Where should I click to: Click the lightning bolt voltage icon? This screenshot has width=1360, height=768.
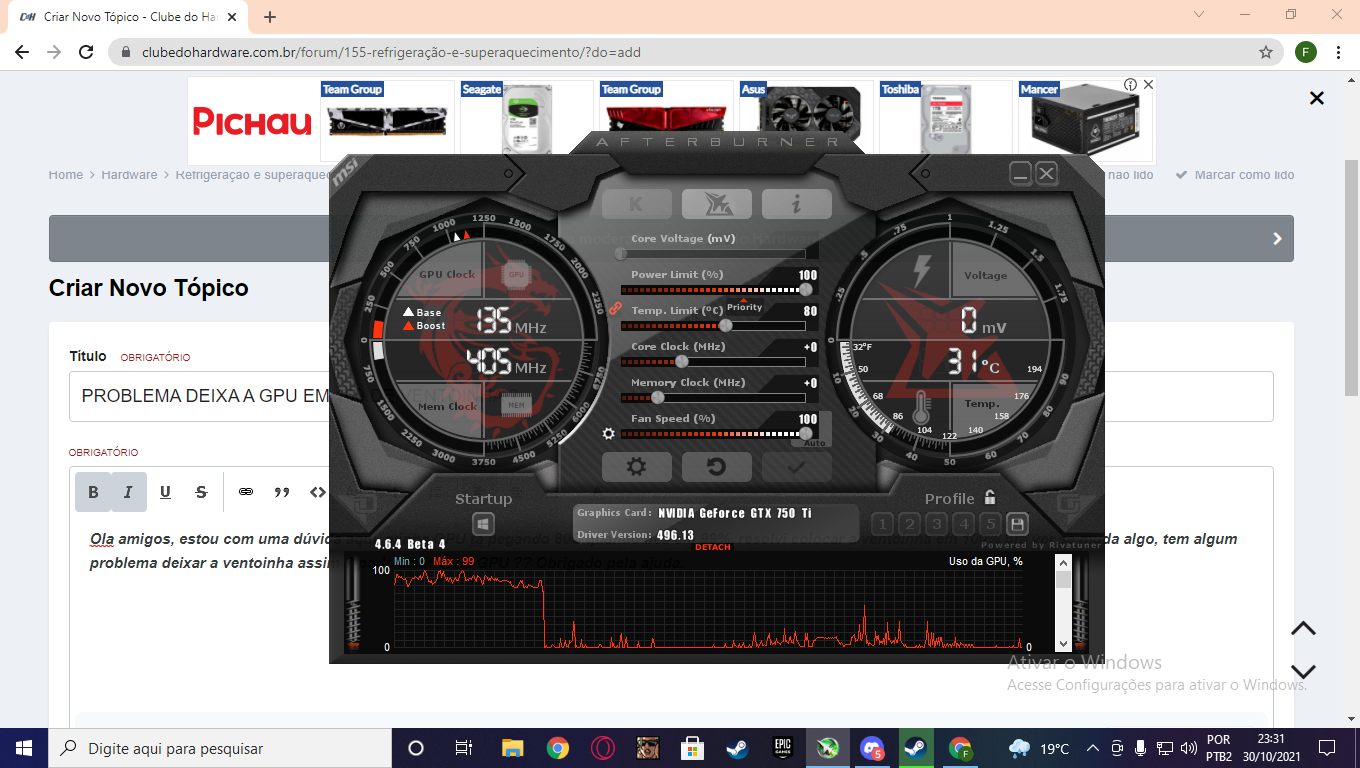[x=921, y=270]
